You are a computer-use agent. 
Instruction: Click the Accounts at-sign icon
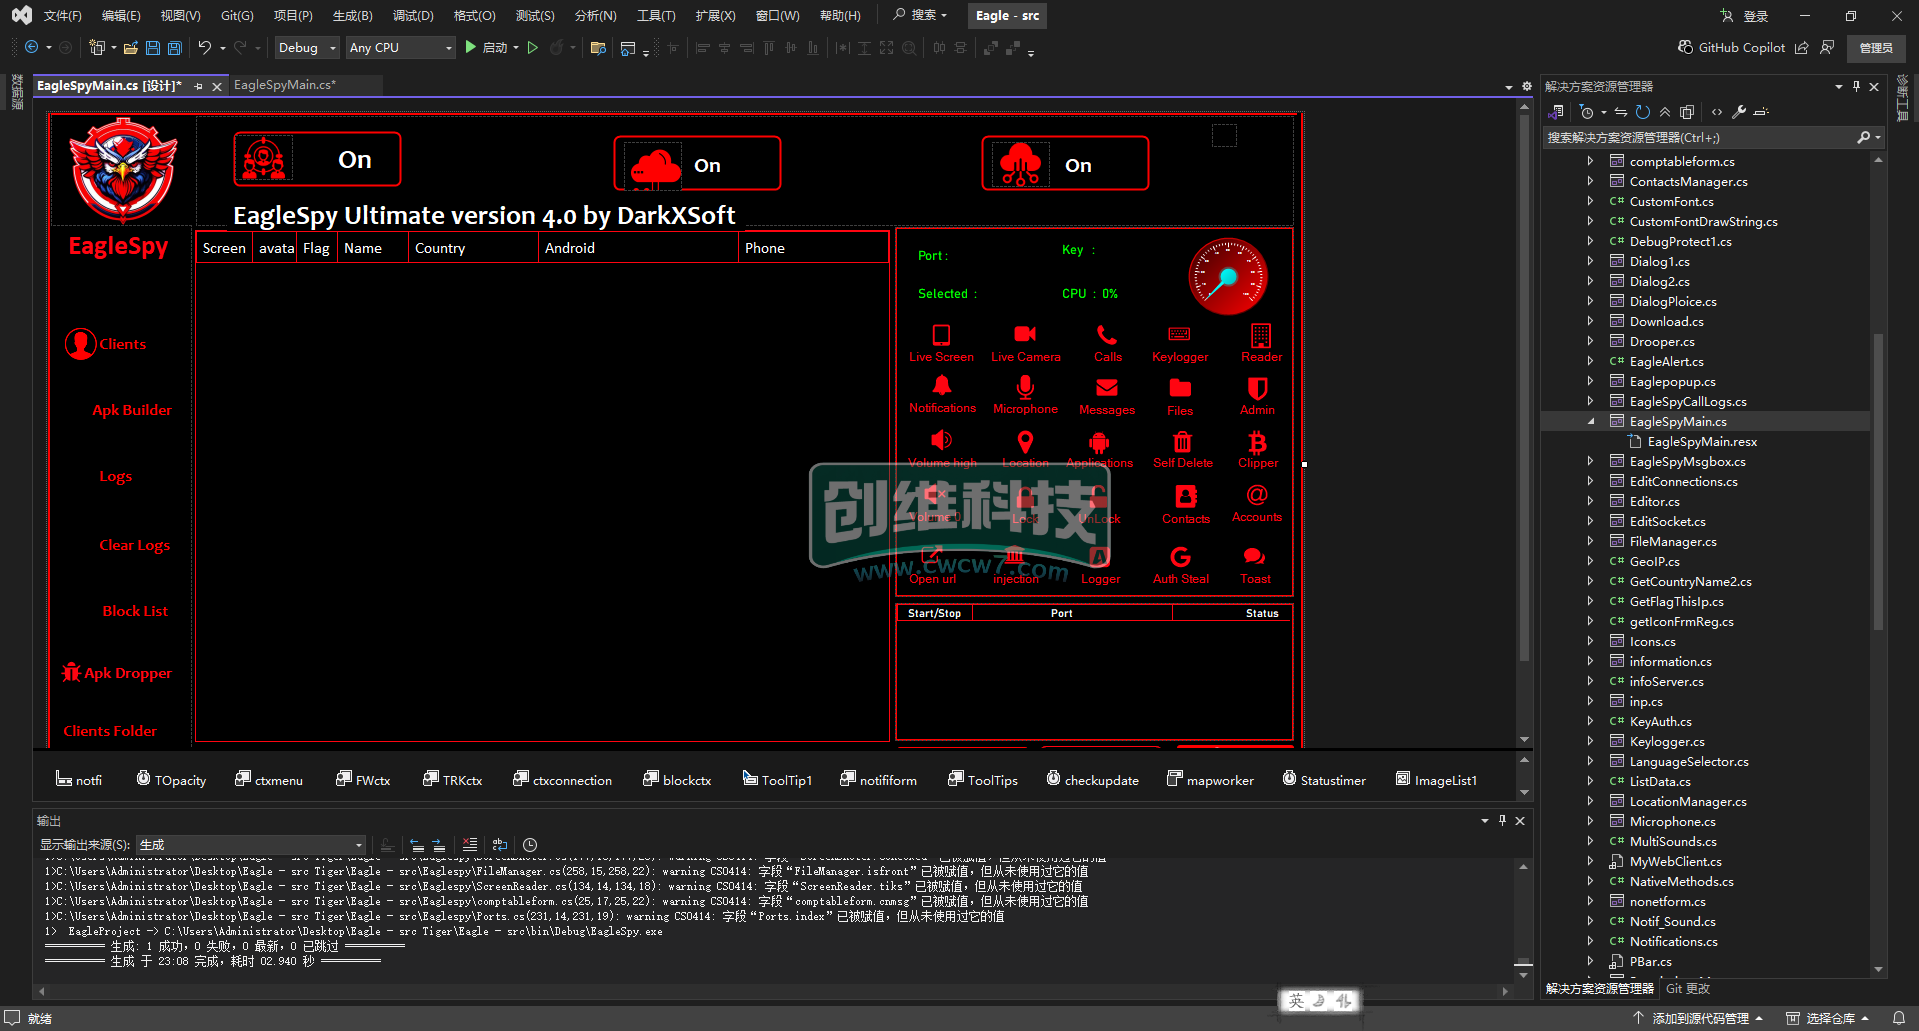pyautogui.click(x=1257, y=496)
